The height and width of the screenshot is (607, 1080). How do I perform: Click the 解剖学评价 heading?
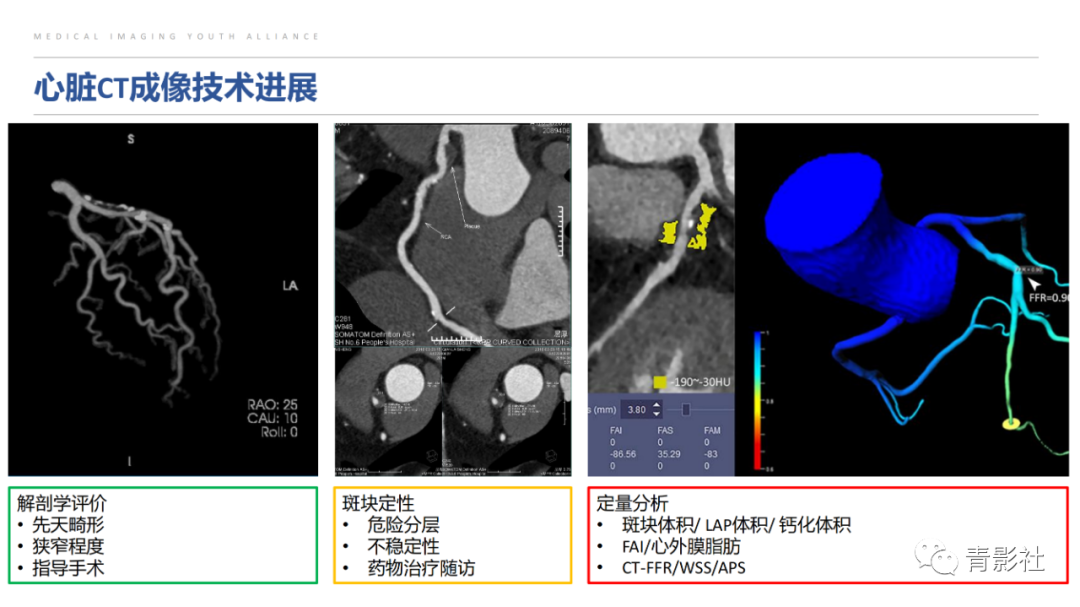click(61, 503)
